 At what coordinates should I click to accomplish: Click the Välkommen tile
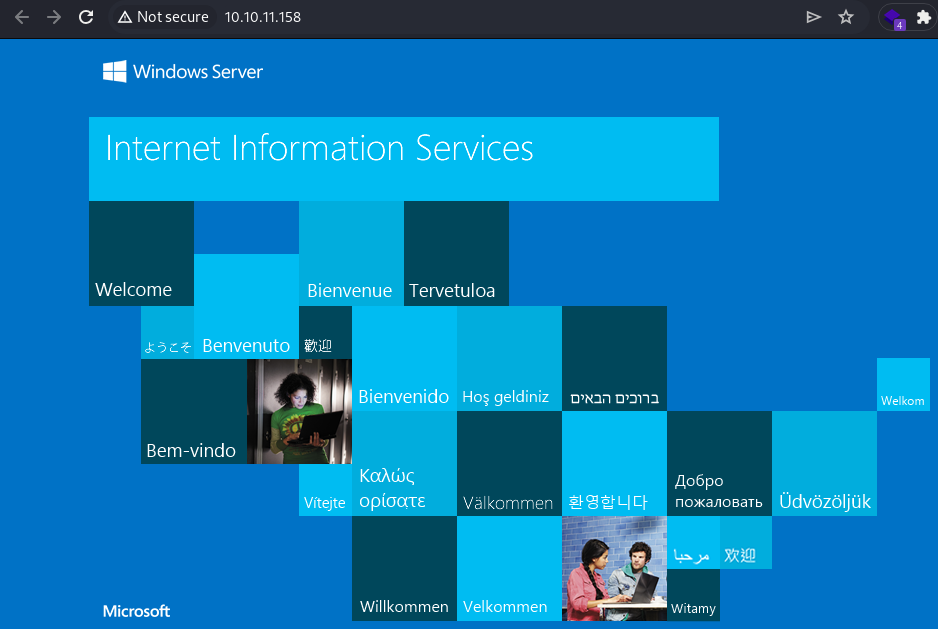tap(509, 463)
